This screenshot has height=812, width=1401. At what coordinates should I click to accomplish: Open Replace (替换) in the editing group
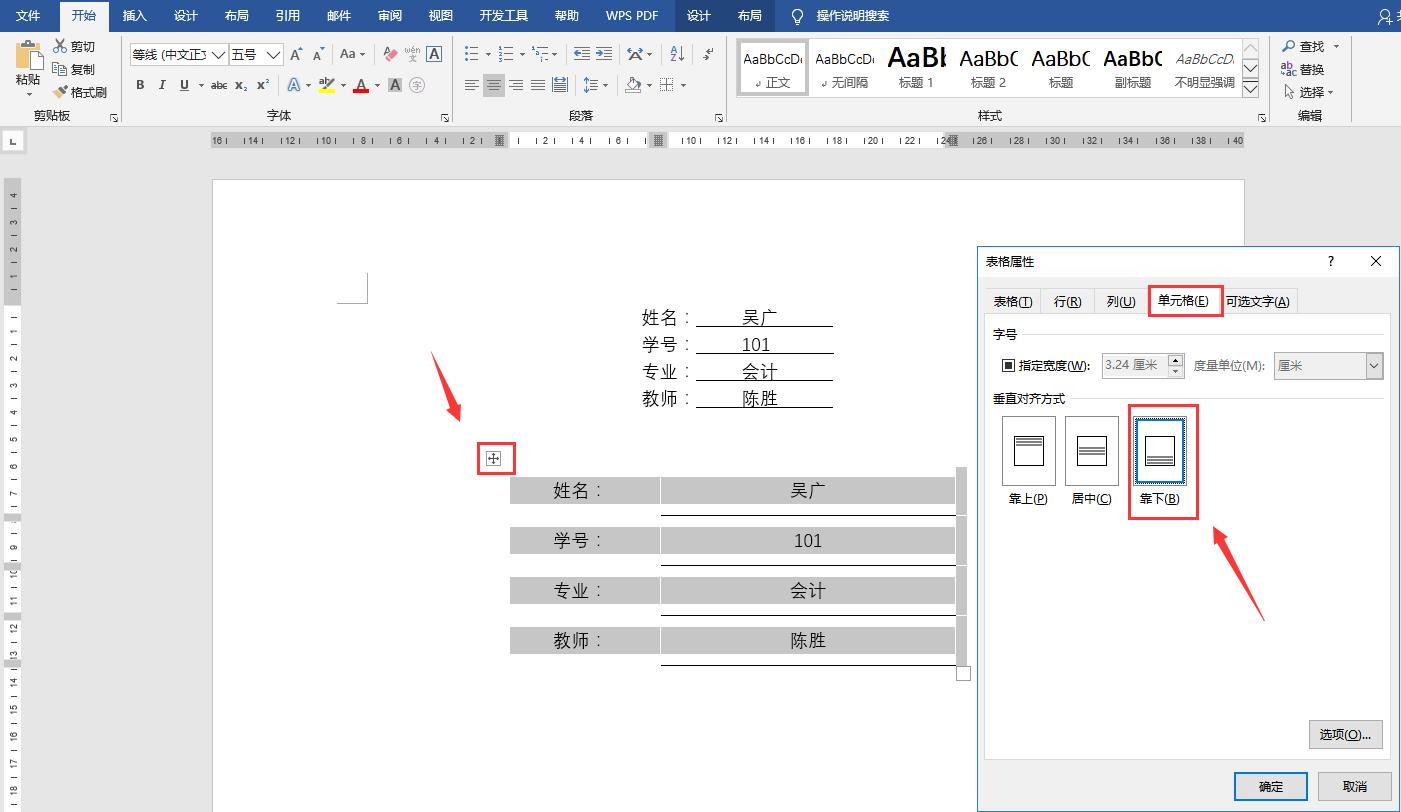point(1311,68)
